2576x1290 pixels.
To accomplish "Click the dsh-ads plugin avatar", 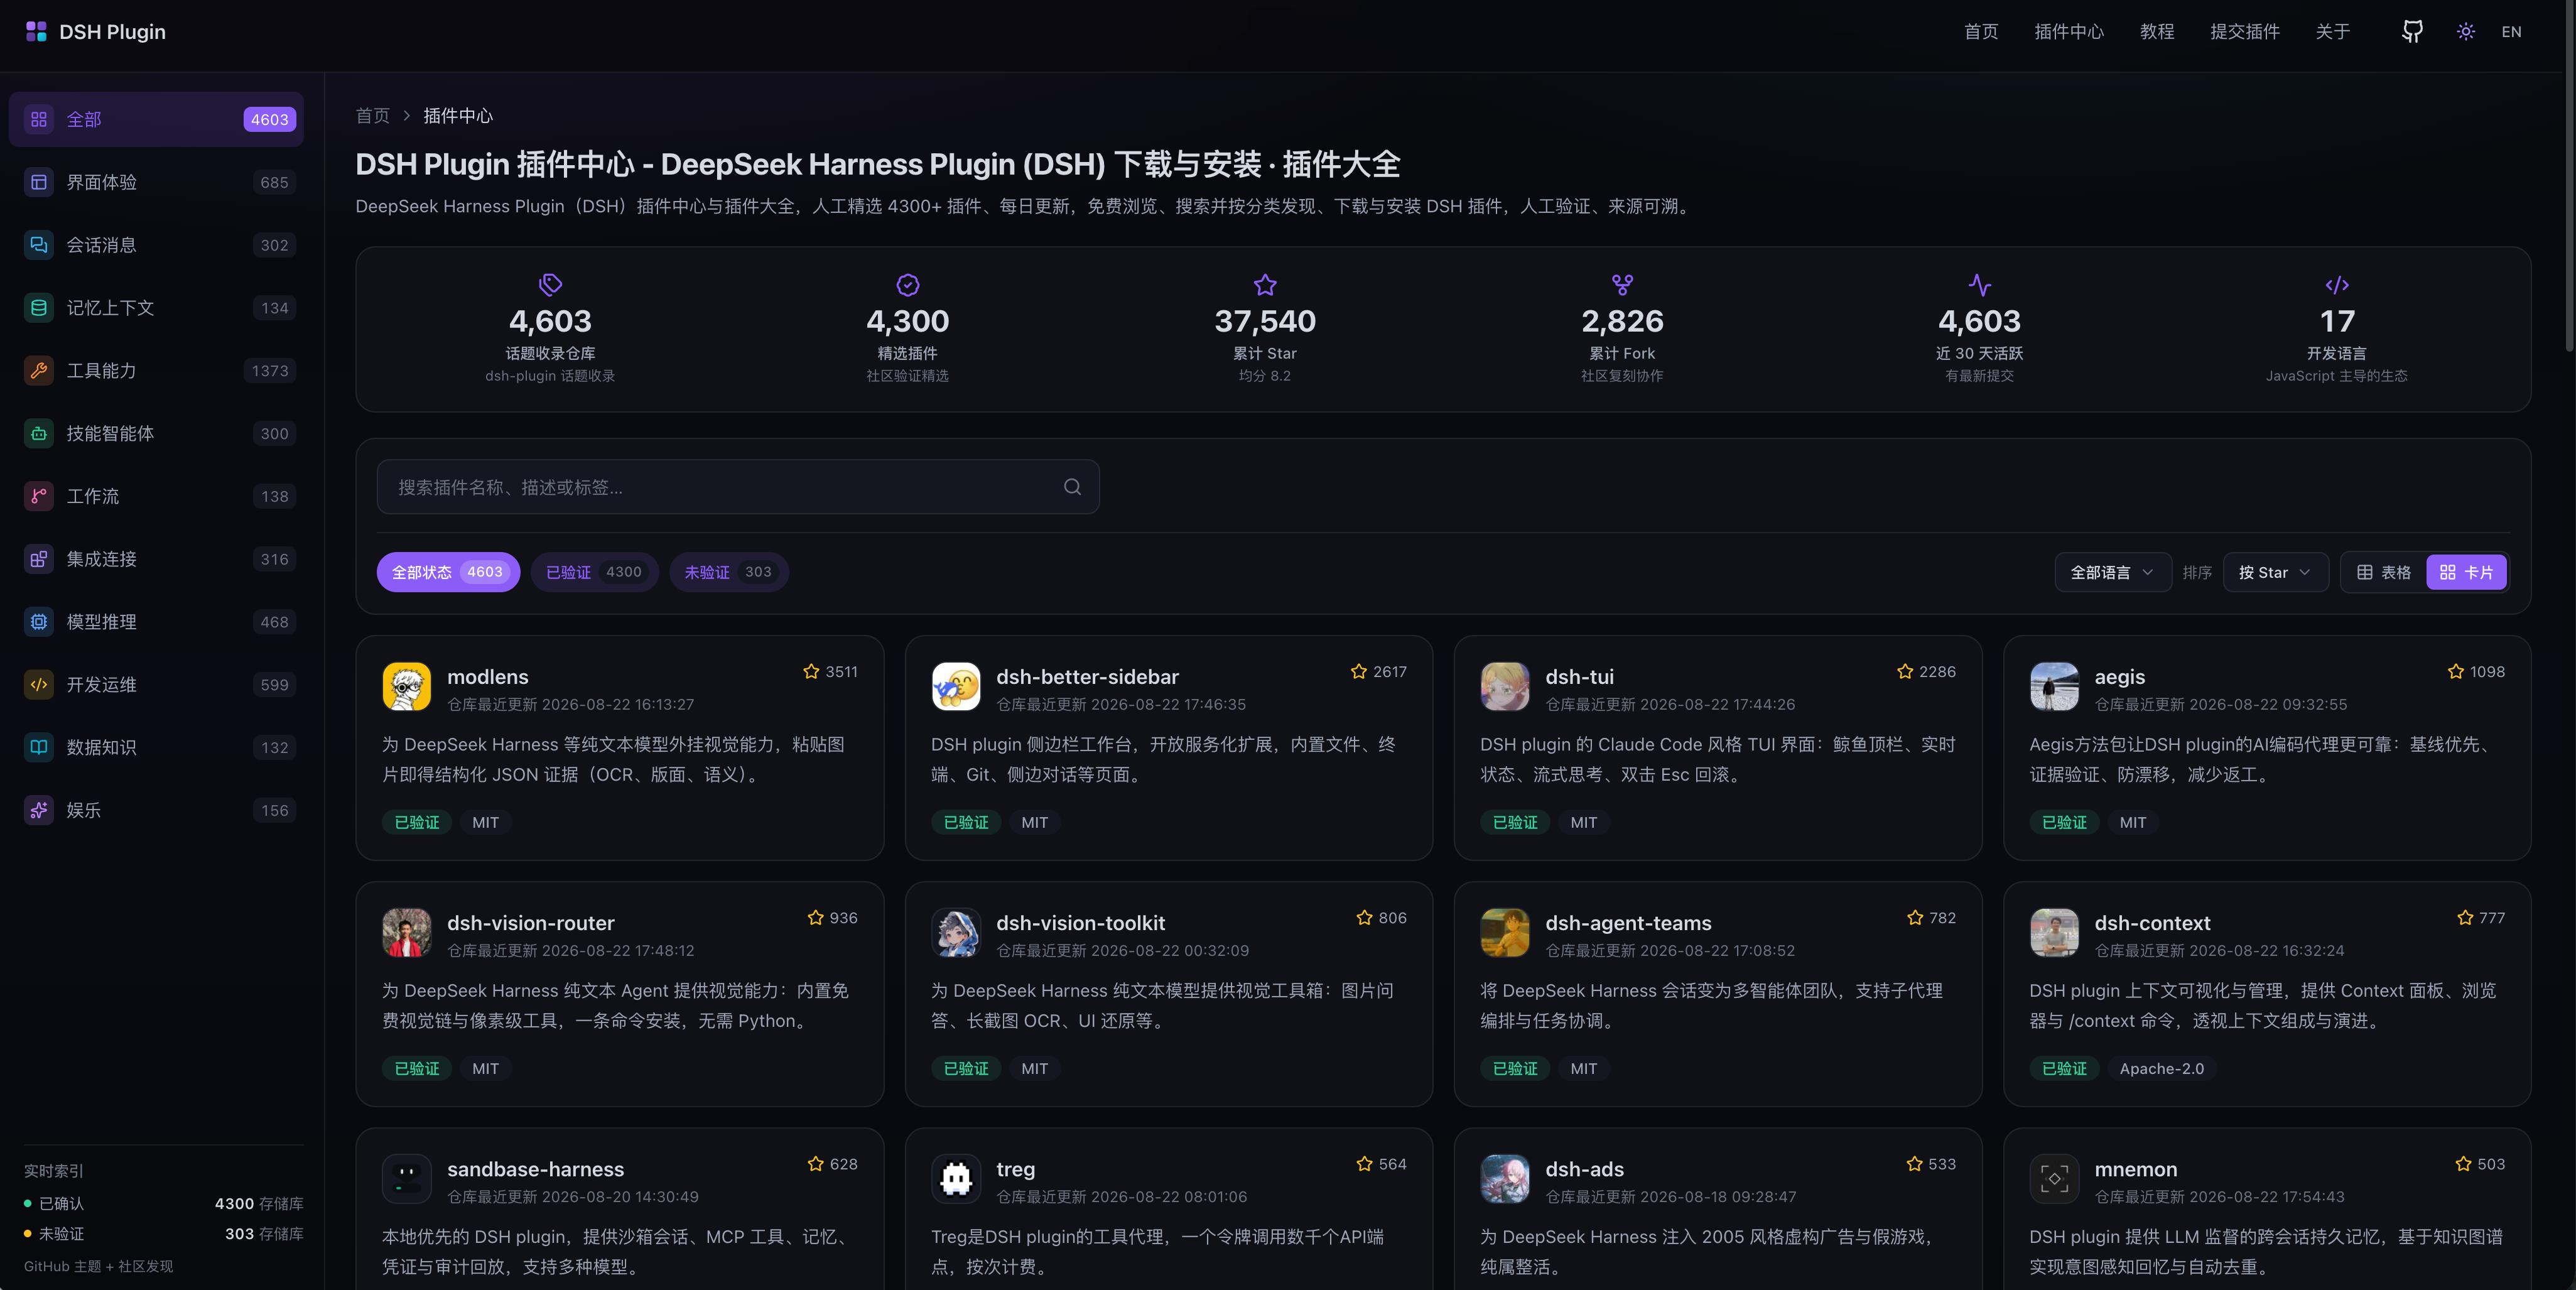I will [1505, 1179].
